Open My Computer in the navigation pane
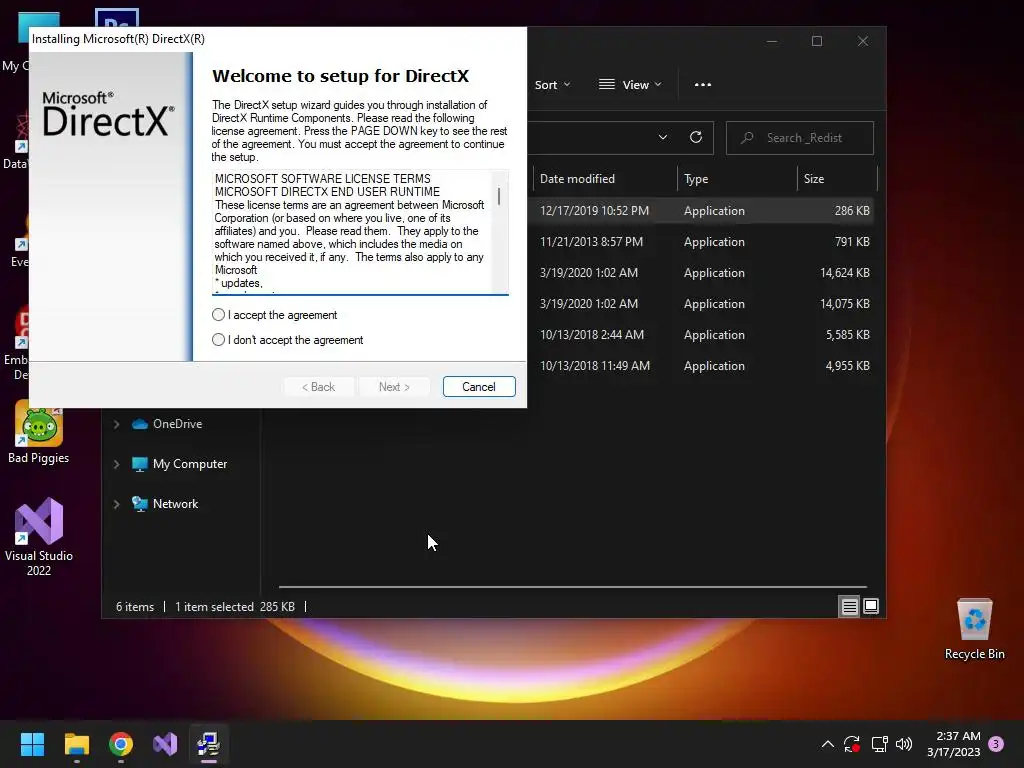 (x=180, y=464)
